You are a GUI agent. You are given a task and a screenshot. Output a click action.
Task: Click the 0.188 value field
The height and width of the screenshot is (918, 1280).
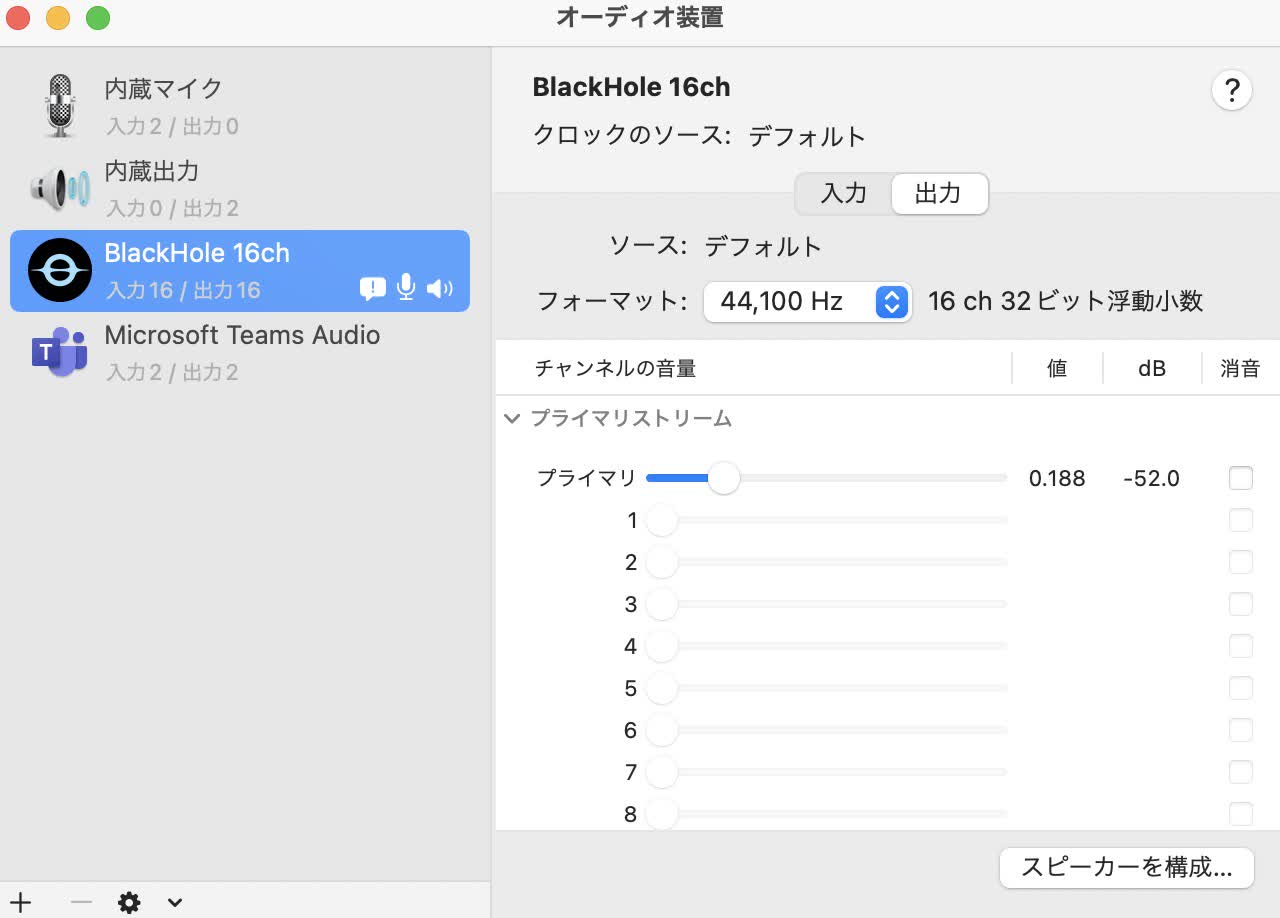(x=1057, y=478)
